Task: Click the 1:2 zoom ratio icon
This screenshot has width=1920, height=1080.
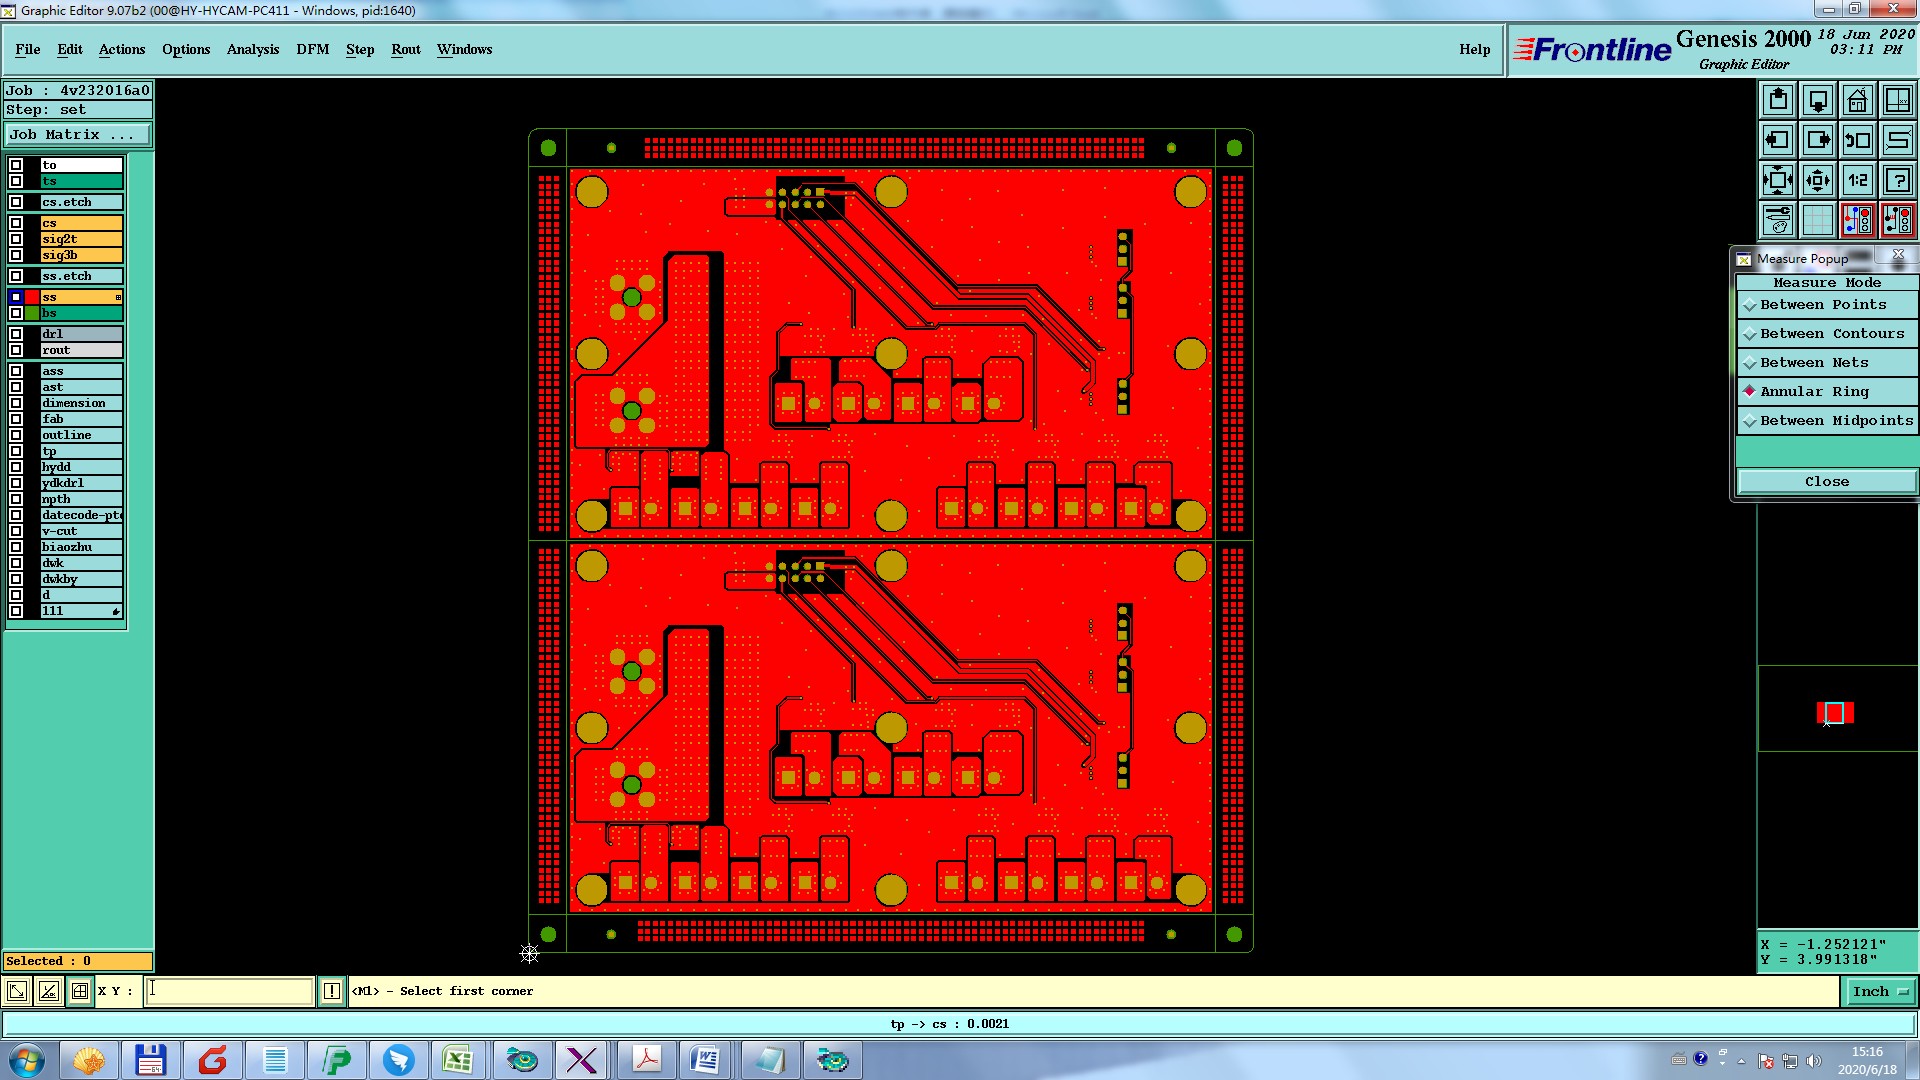Action: point(1857,180)
